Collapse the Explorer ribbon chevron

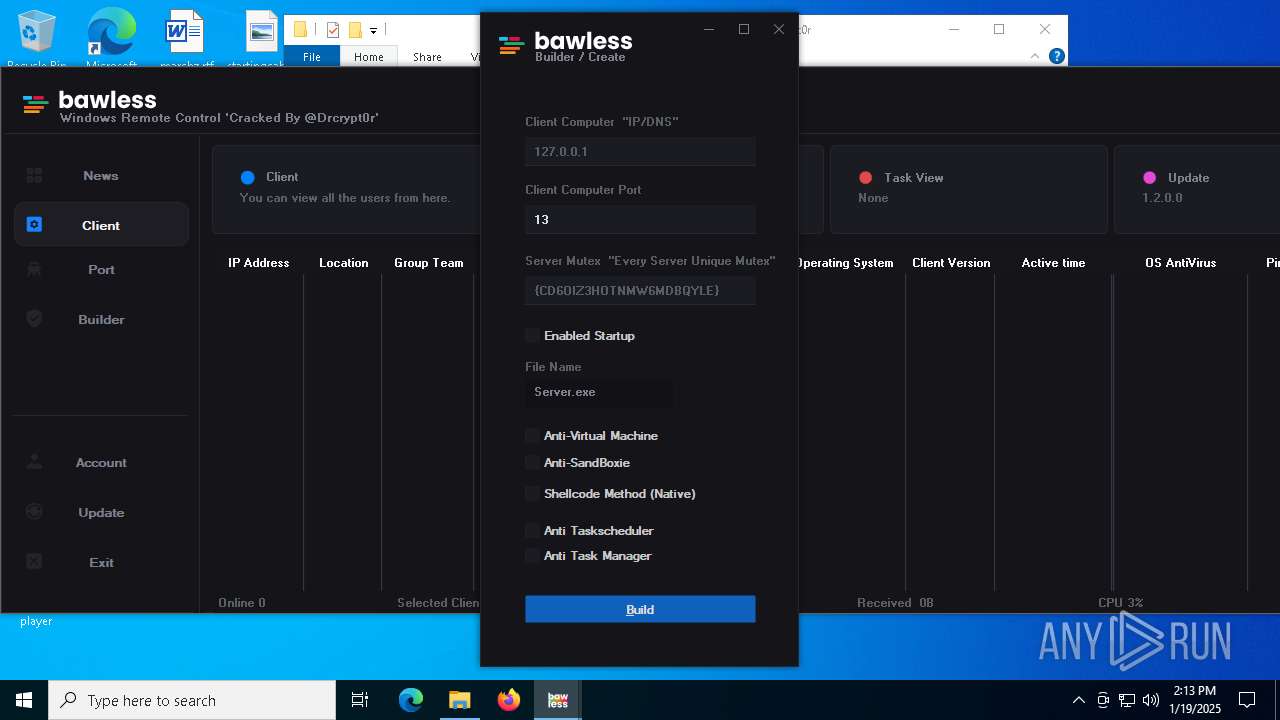point(1035,56)
